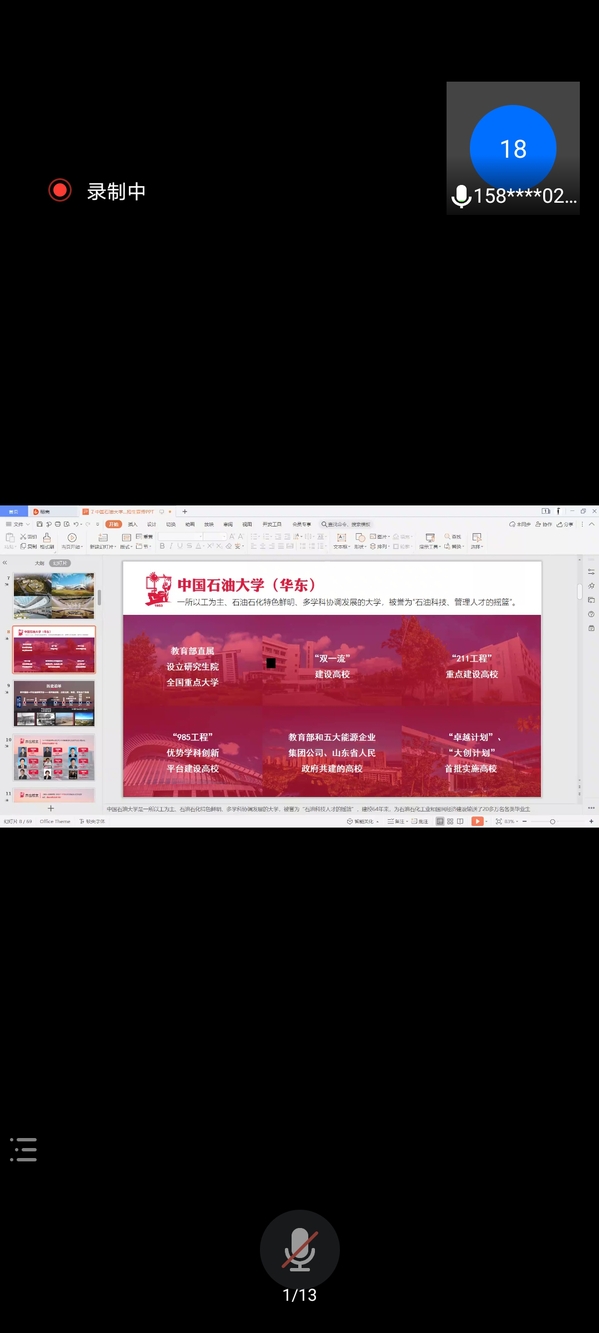The image size is (599, 1333).
Task: Expand the 新建幻灯片 new slide dropdown
Action: pos(103,547)
